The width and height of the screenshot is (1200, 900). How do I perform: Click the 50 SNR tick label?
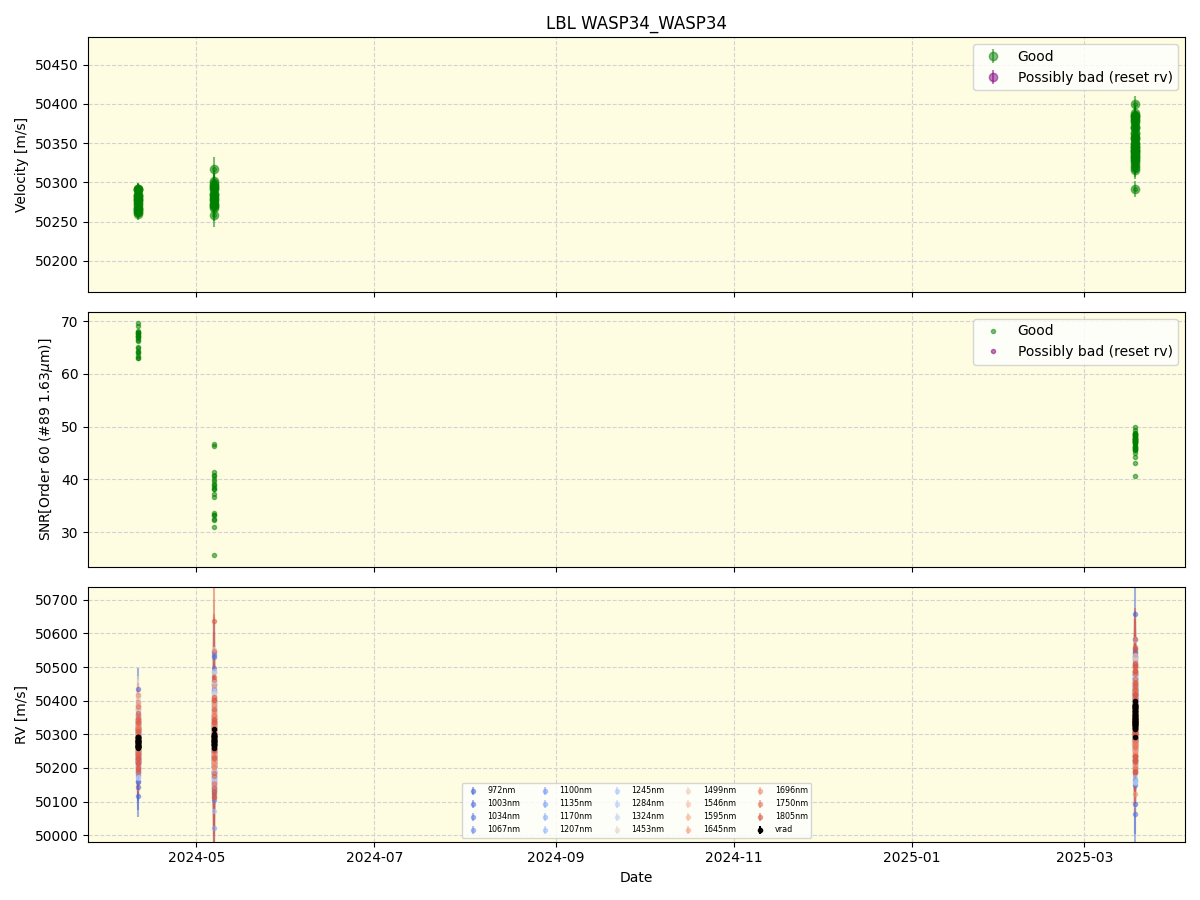(70, 427)
